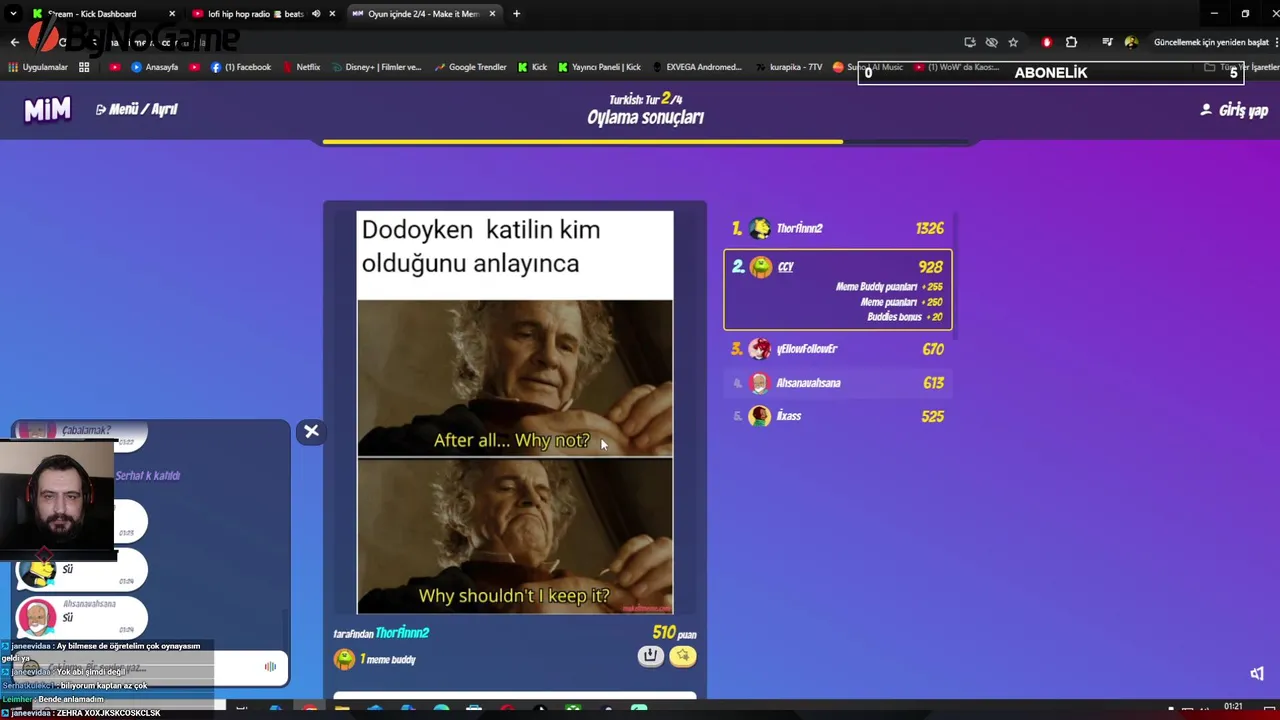Open the Kick bookmark
This screenshot has width=1280, height=720.
532,67
